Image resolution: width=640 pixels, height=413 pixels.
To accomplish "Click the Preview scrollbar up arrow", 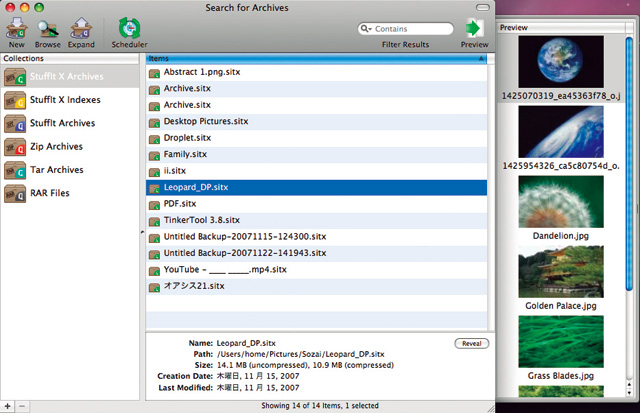I will click(x=629, y=385).
